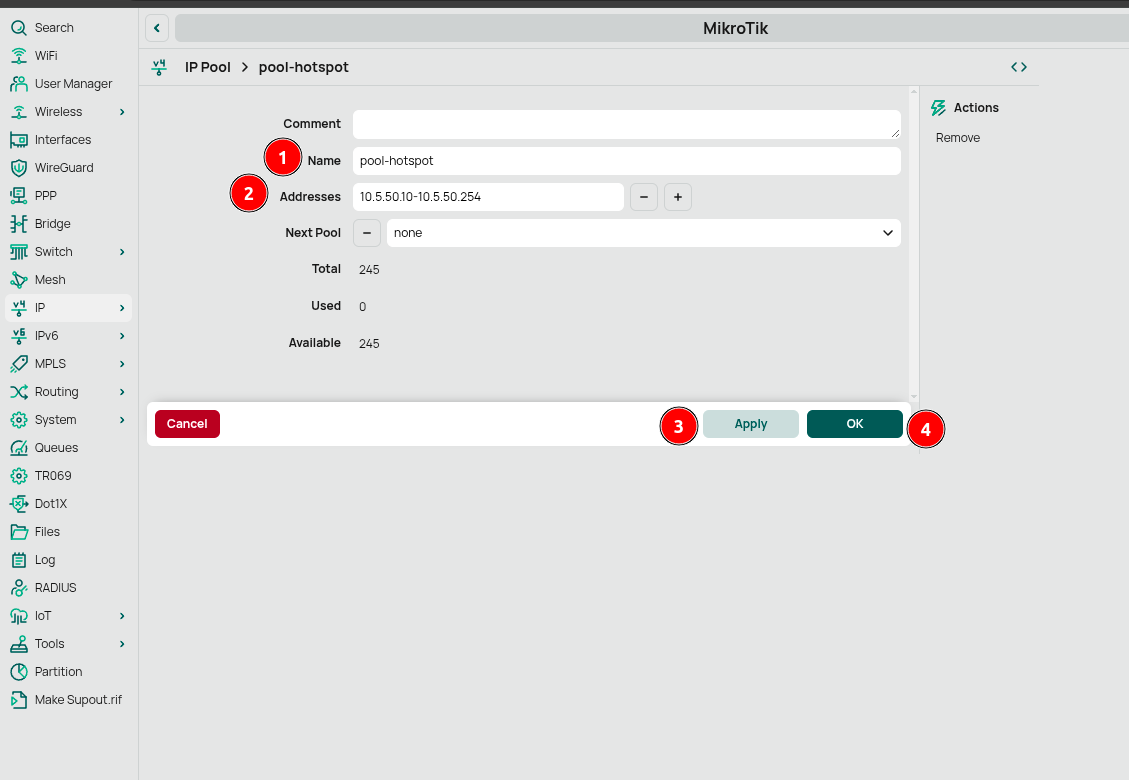Open the Log clipboard icon

[18, 560]
